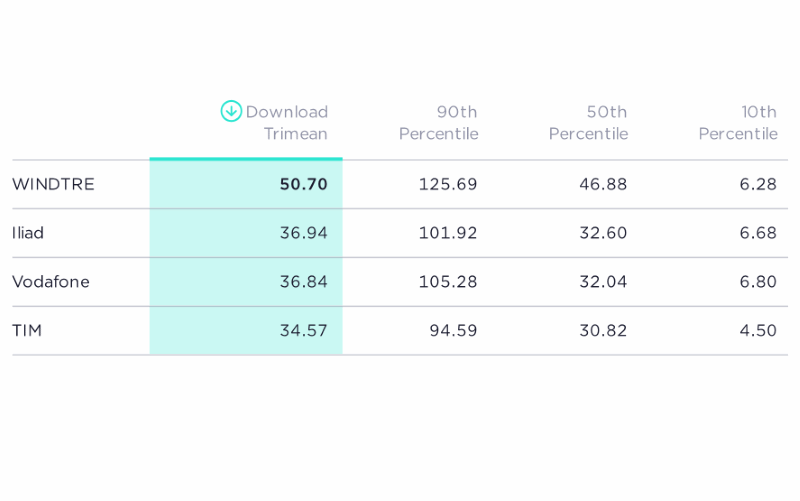Click the Iliad operator row label

28,233
